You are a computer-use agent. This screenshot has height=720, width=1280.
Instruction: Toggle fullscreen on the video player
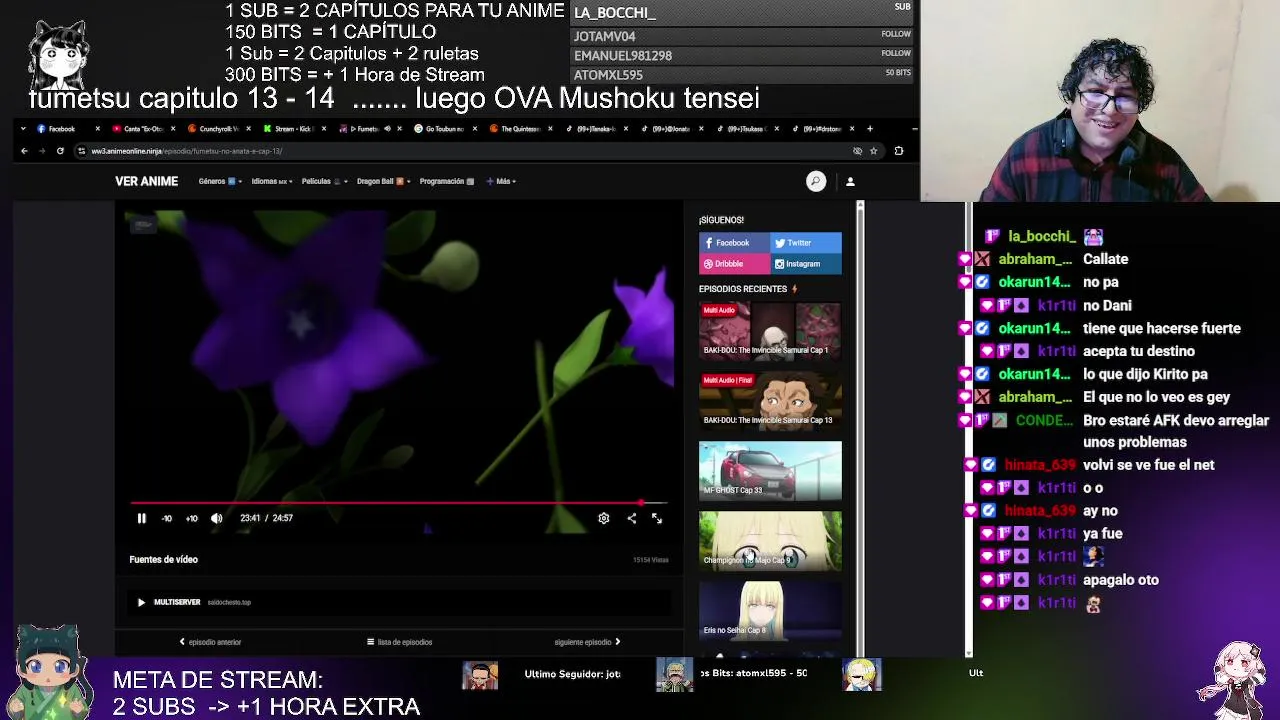[x=657, y=518]
